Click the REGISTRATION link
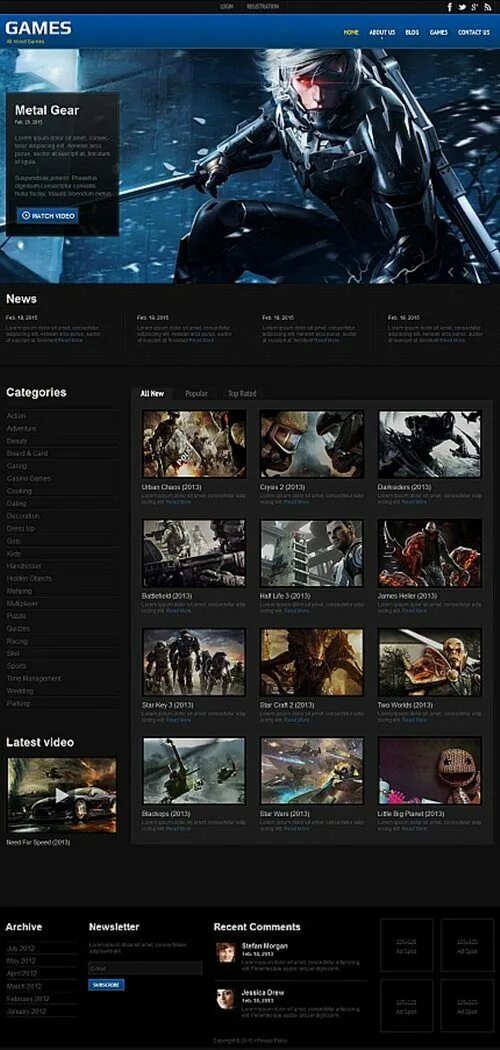 pos(262,7)
